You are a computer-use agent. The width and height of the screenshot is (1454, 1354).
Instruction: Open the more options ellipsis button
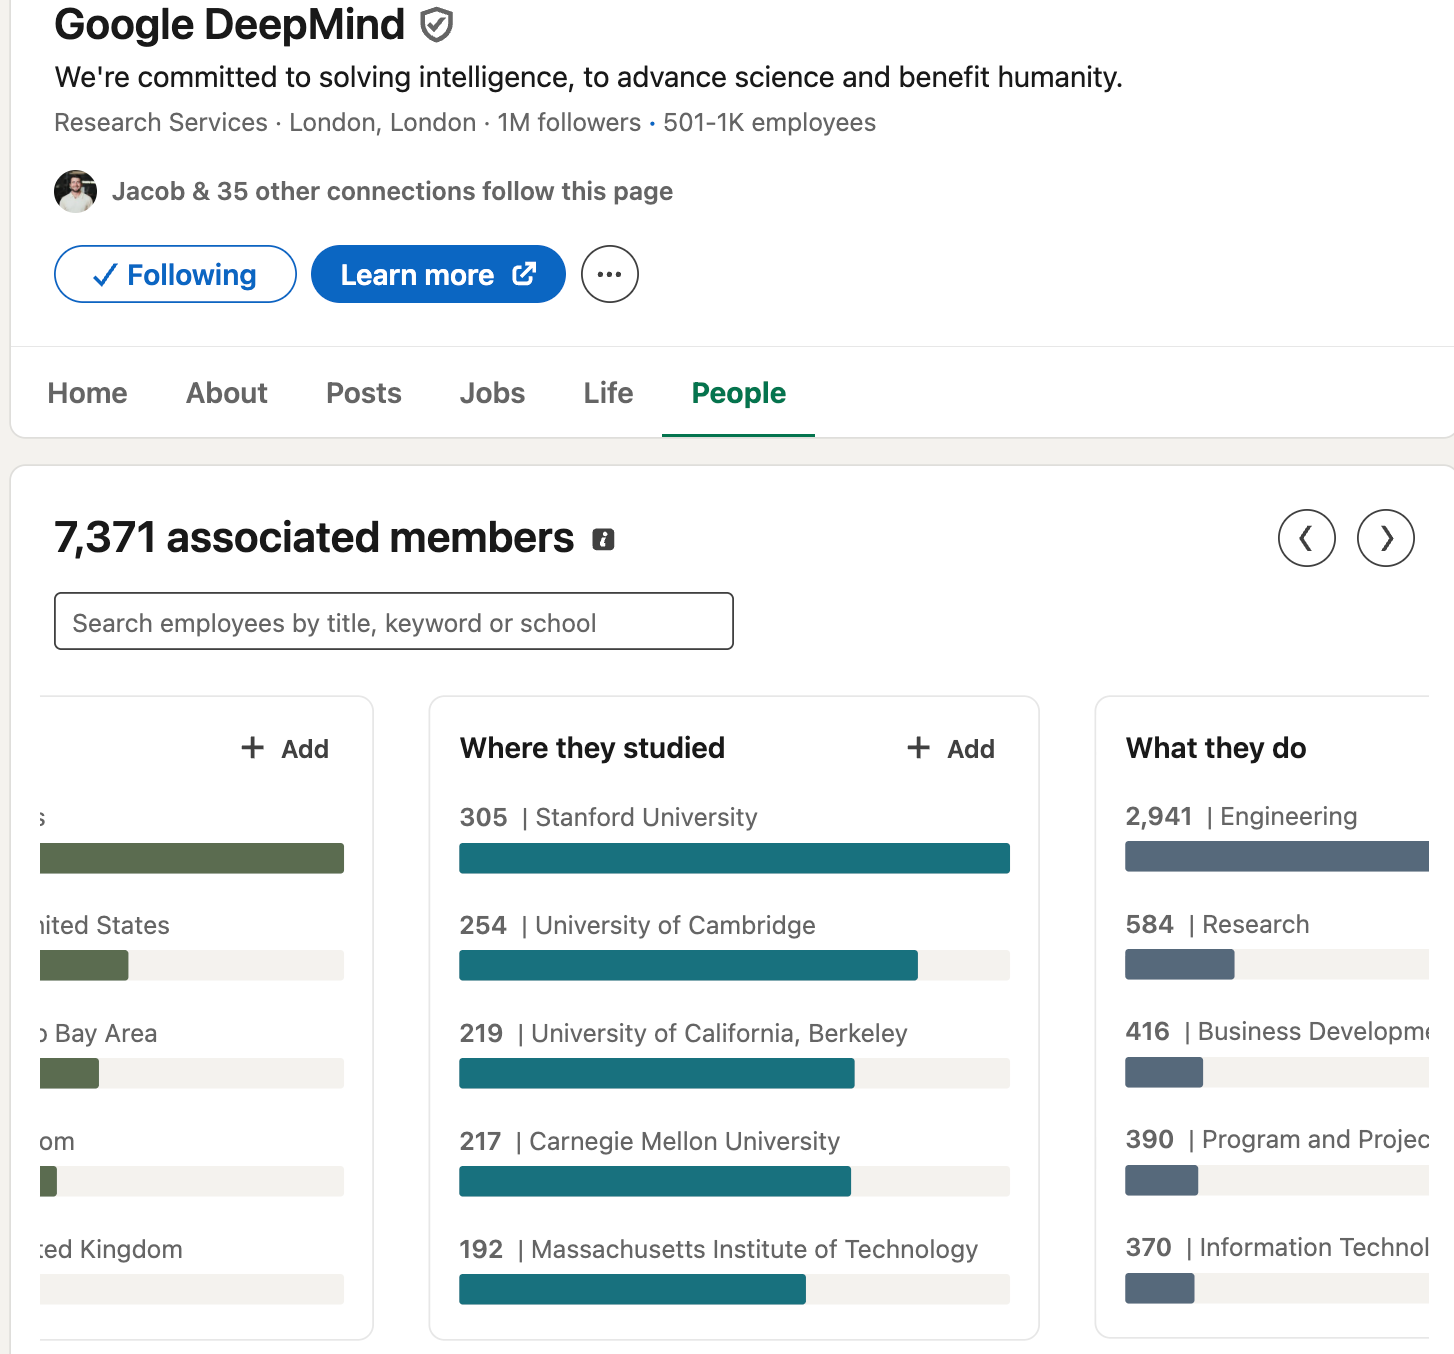610,274
